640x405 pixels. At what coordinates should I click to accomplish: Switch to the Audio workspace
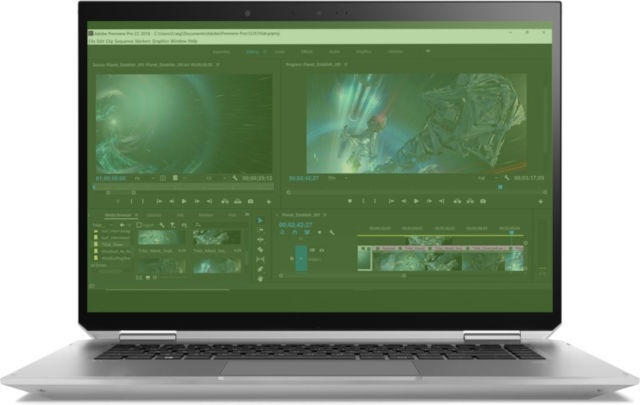[334, 52]
